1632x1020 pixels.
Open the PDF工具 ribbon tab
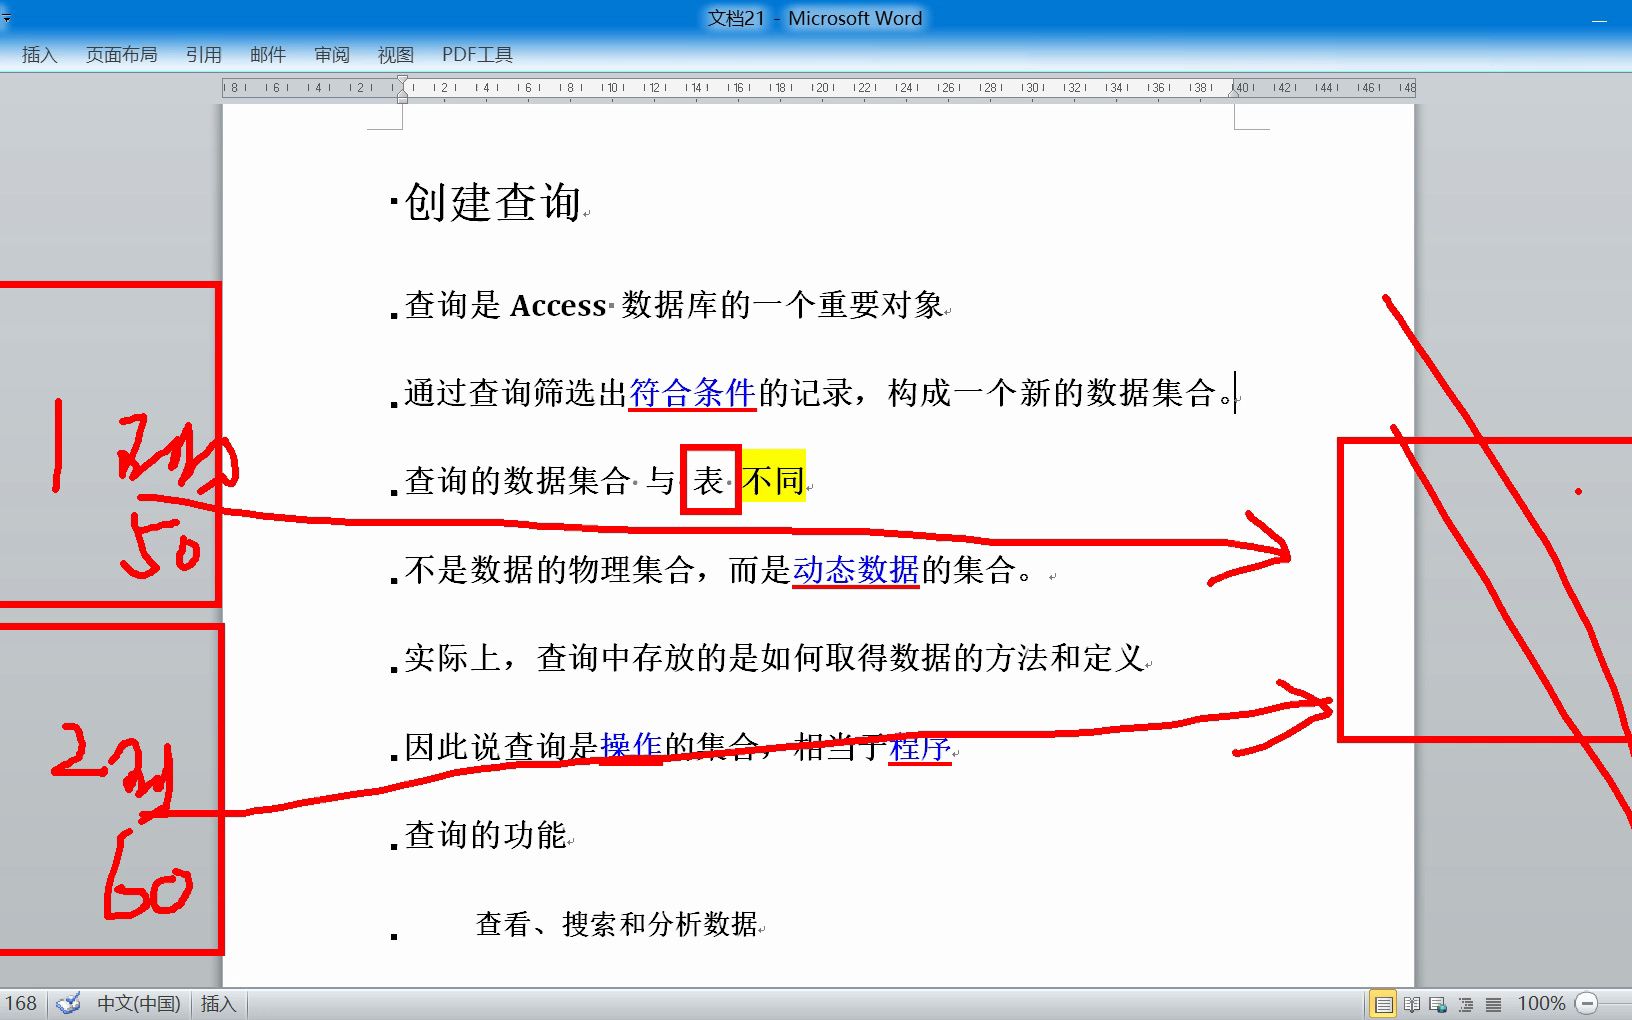(x=477, y=55)
